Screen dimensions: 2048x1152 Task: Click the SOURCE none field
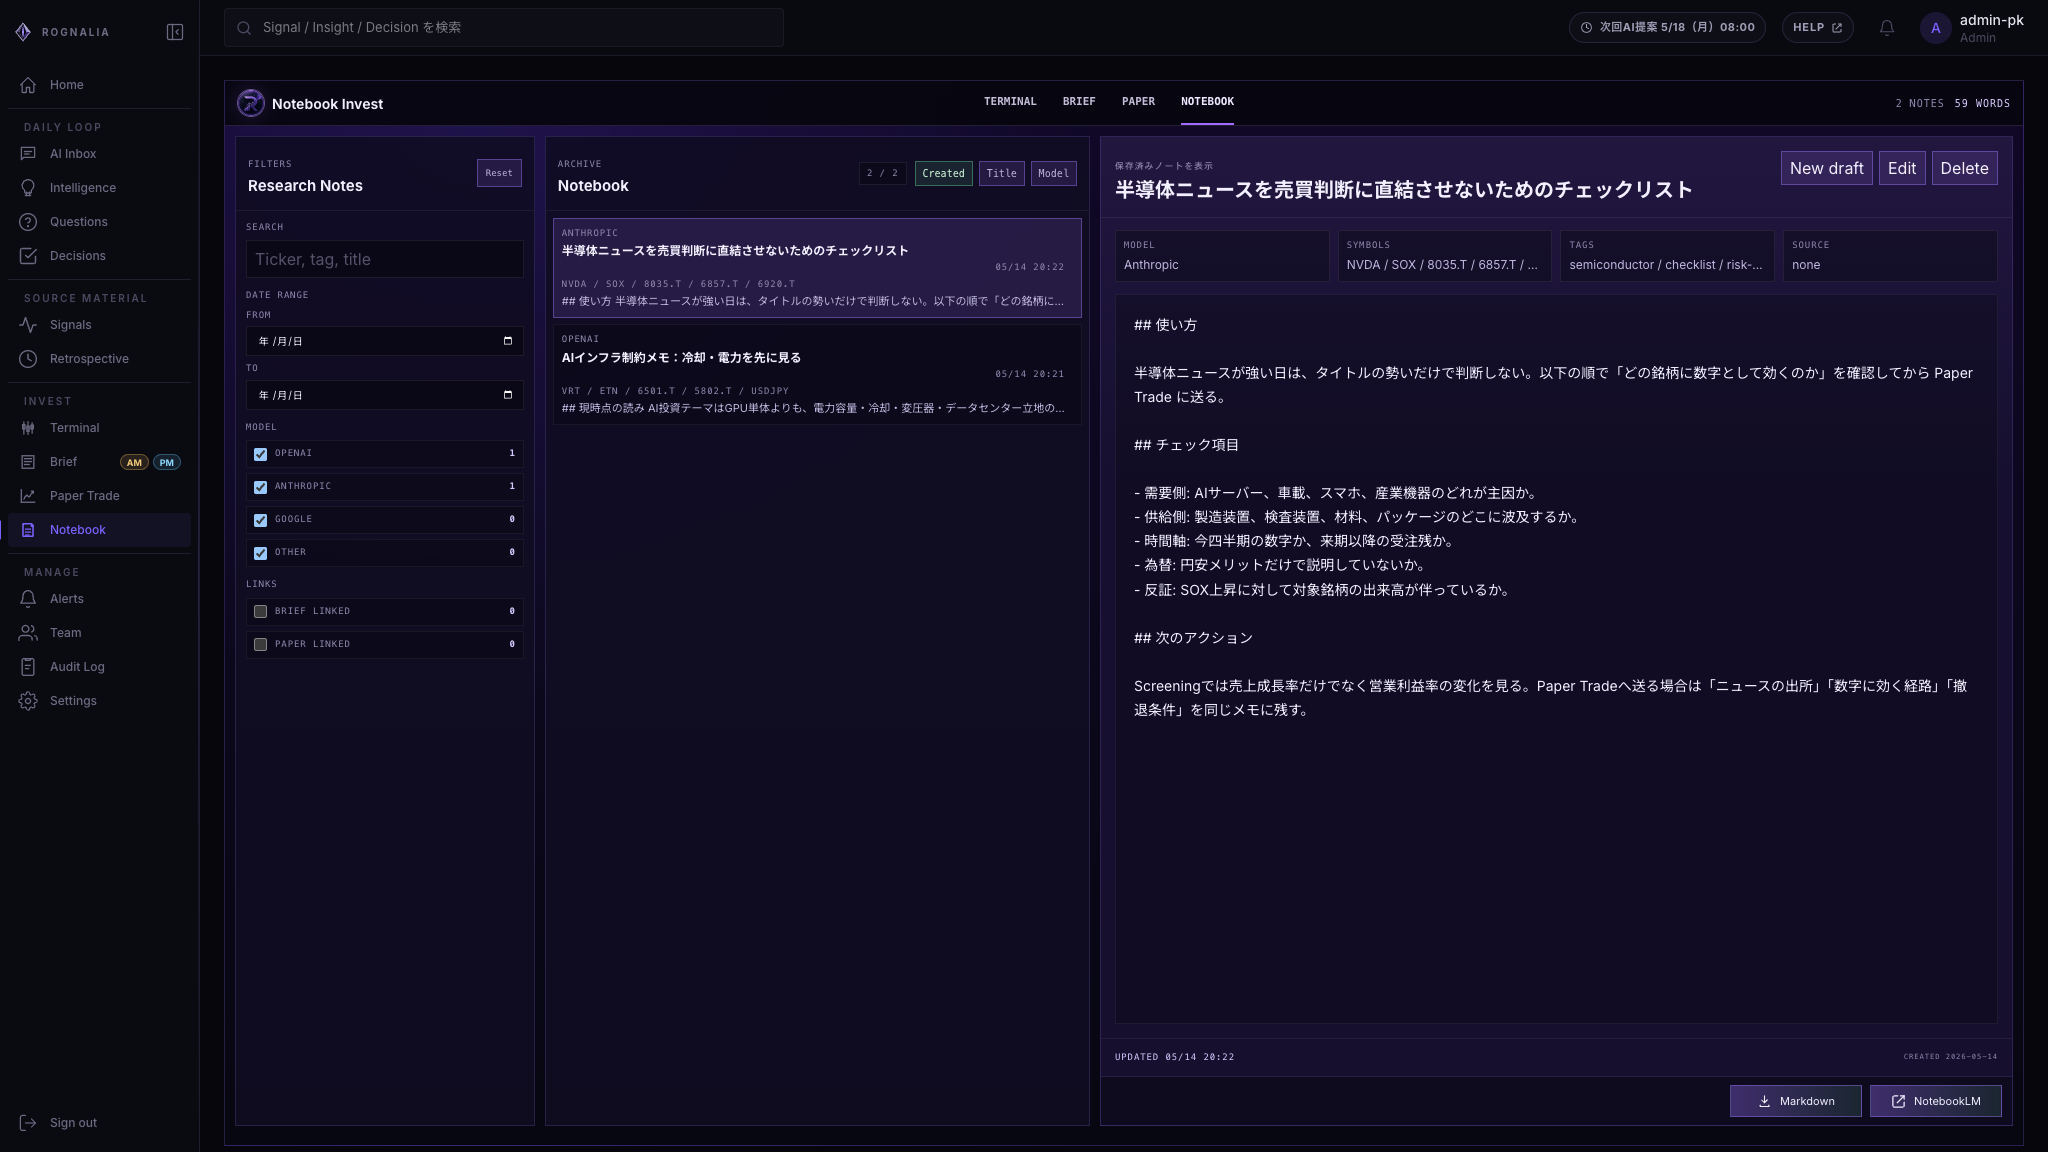1890,256
